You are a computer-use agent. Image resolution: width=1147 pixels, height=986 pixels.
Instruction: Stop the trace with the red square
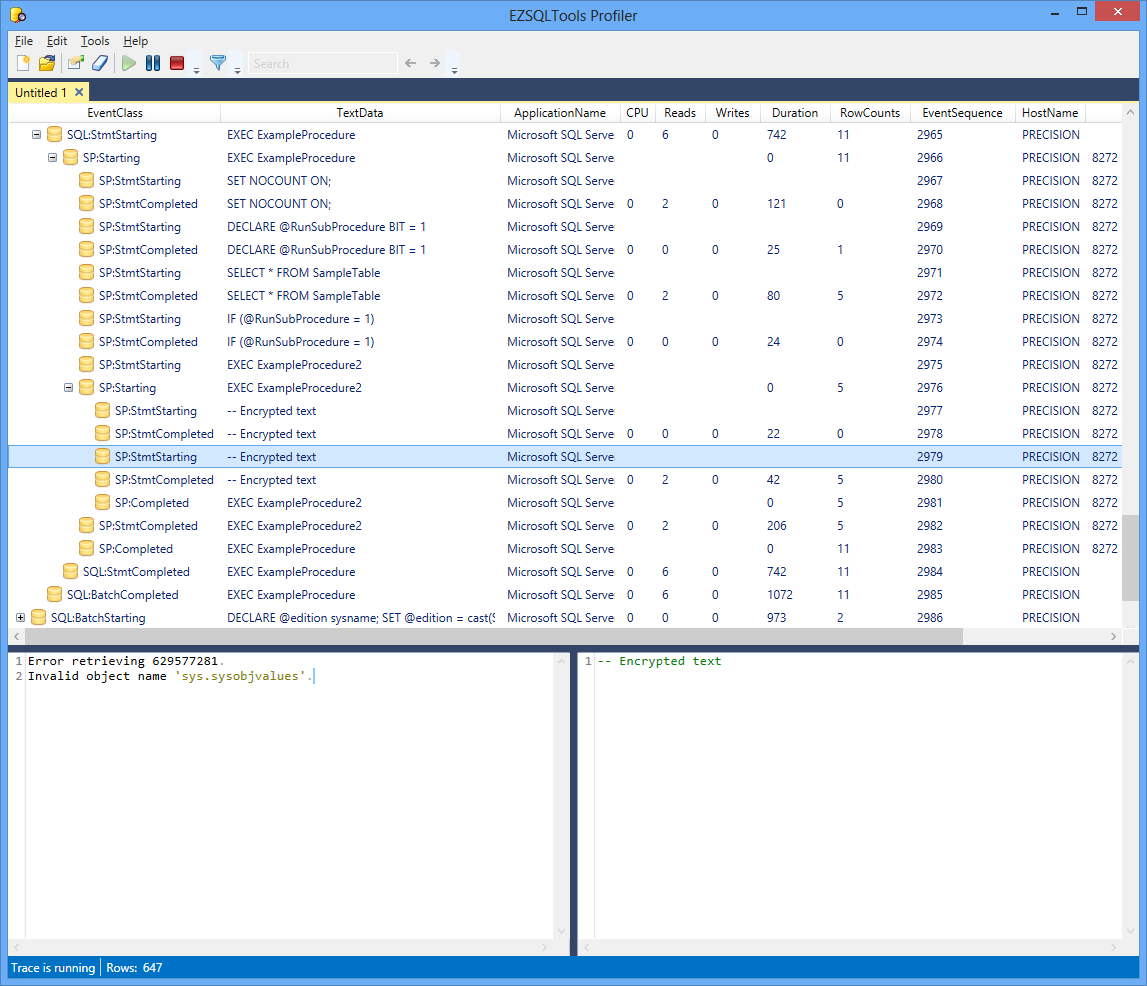click(177, 64)
